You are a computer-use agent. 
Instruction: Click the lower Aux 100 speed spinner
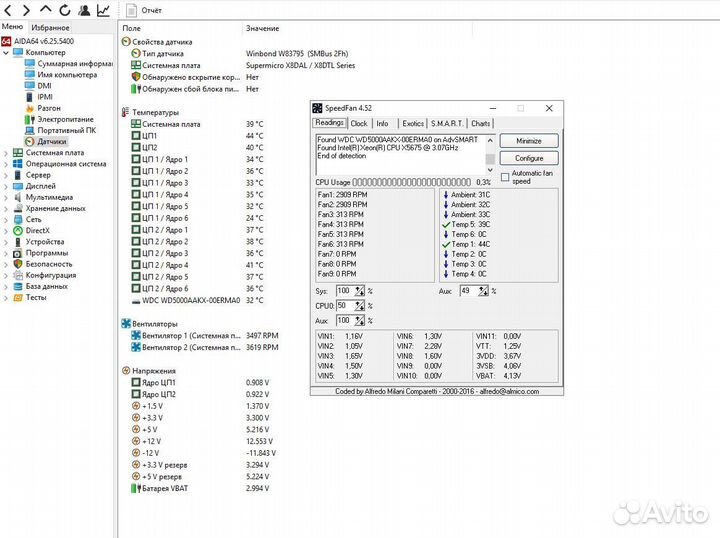pyautogui.click(x=360, y=320)
